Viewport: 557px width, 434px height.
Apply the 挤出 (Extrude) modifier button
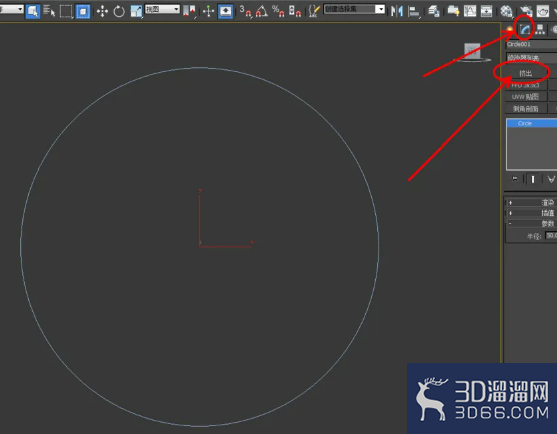click(x=526, y=73)
